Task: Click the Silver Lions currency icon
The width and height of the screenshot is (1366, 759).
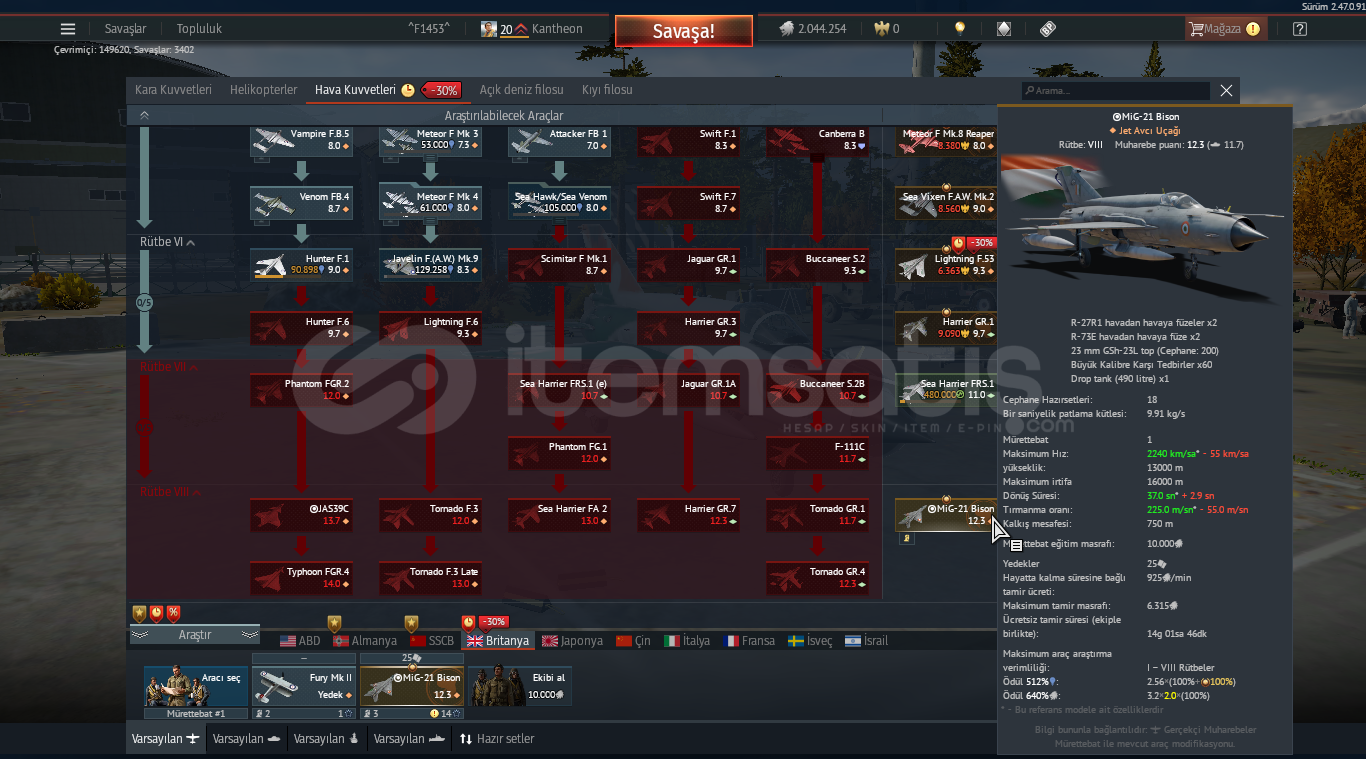Action: [x=786, y=29]
